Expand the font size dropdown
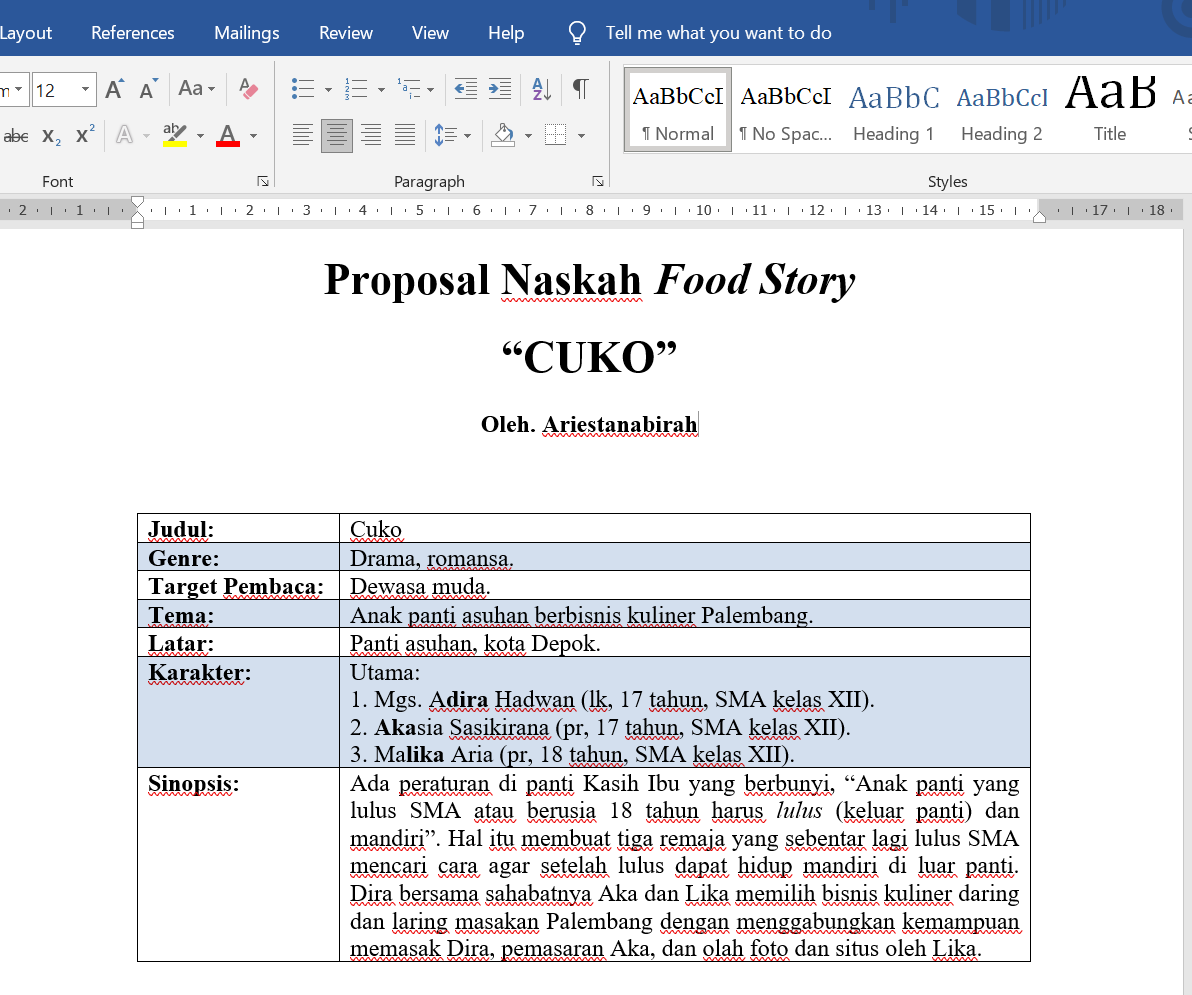This screenshot has height=995, width=1192. 85,90
